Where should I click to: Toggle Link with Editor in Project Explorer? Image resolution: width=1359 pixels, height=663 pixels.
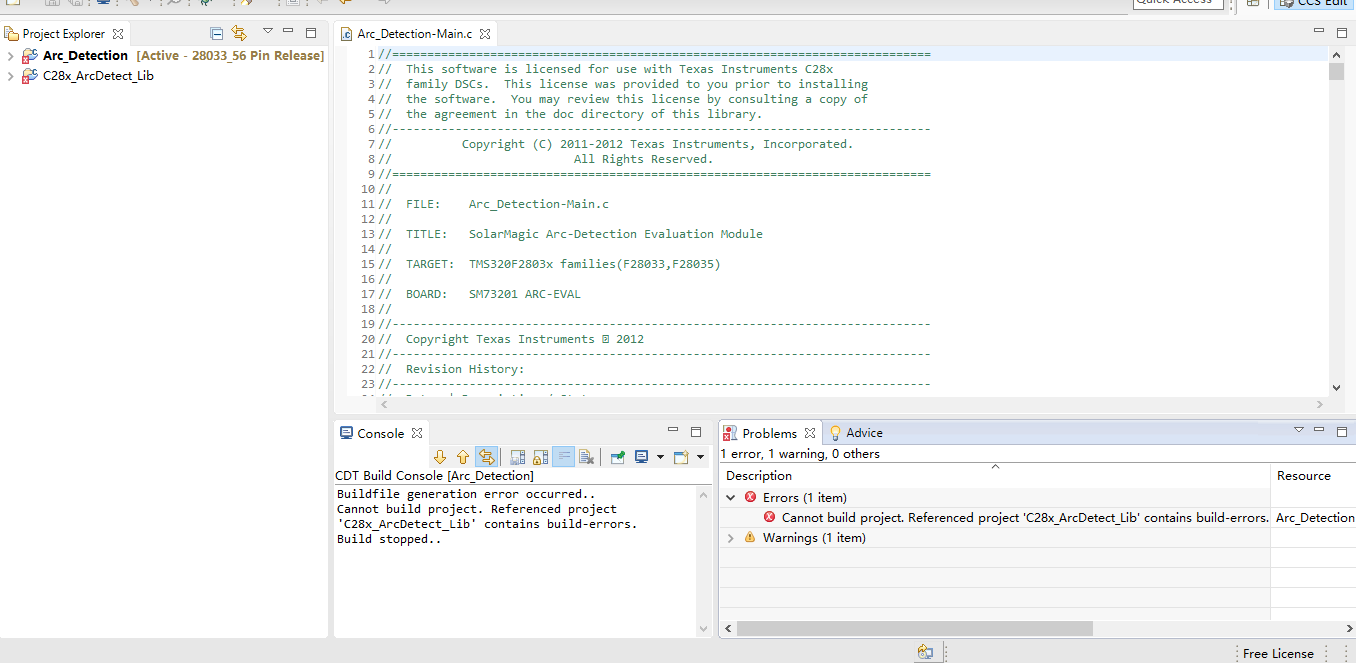239,33
